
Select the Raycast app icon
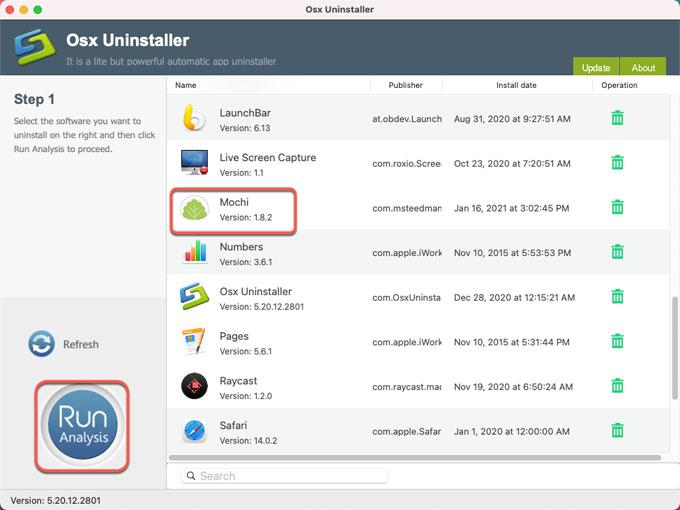(x=194, y=386)
